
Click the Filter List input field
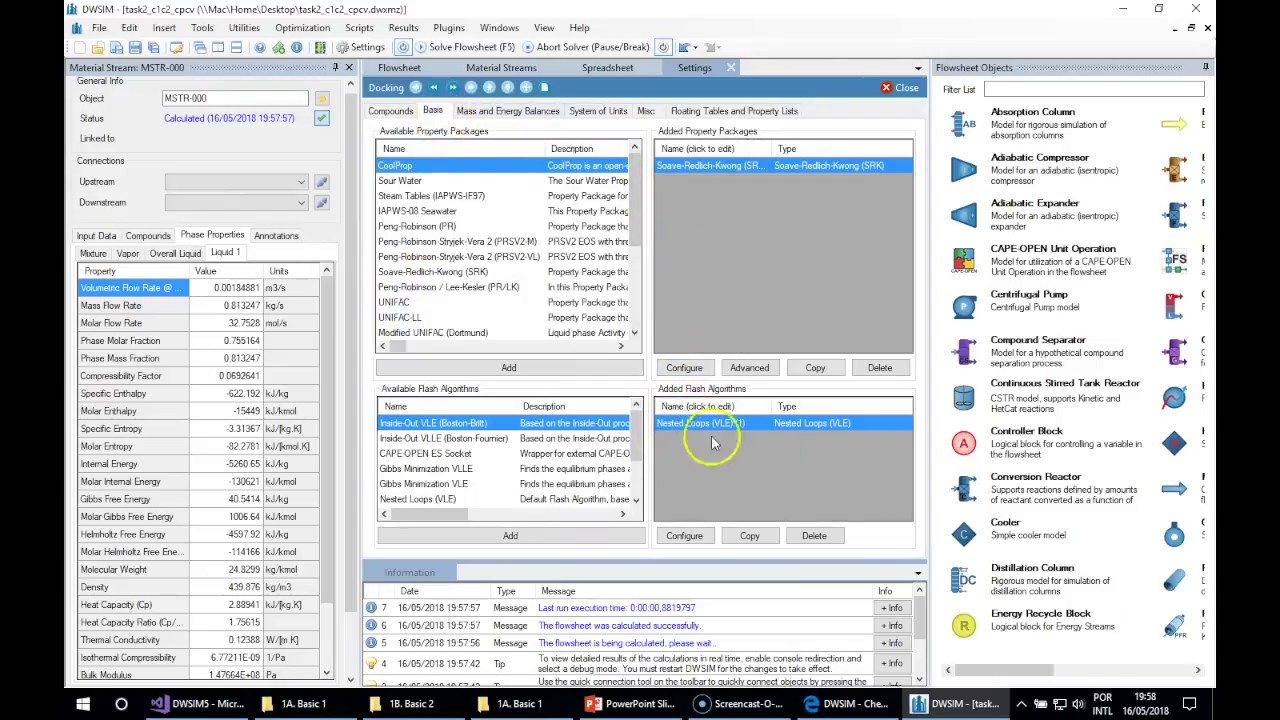point(1093,90)
